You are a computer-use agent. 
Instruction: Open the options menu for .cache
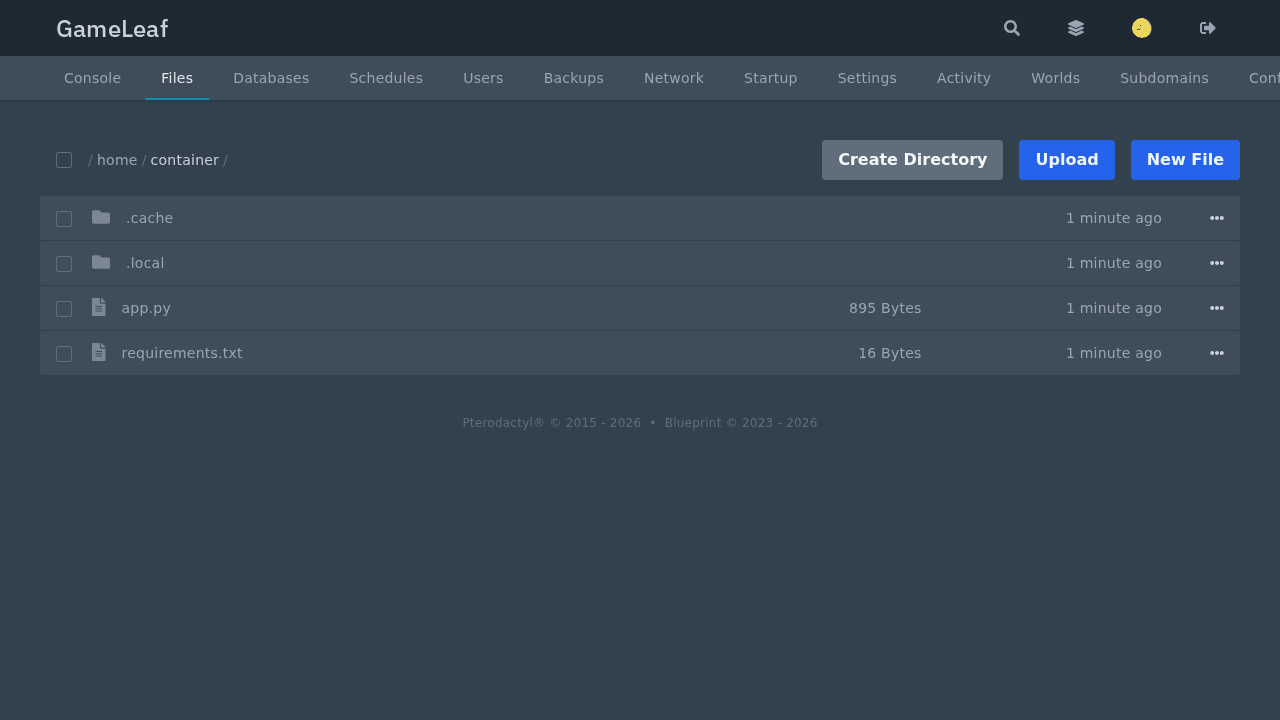(x=1217, y=218)
